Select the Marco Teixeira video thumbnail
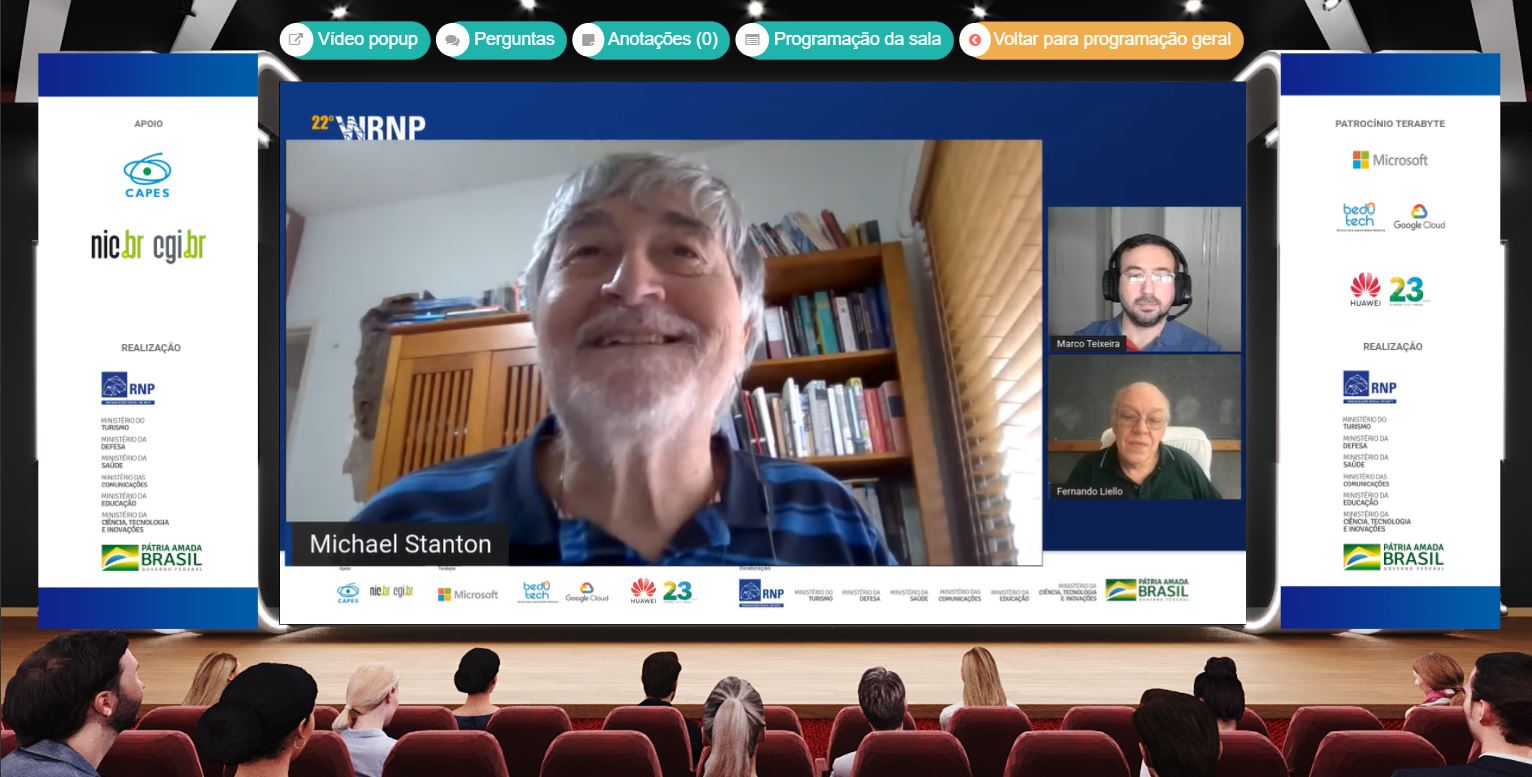Viewport: 1532px width, 777px height. tap(1144, 279)
